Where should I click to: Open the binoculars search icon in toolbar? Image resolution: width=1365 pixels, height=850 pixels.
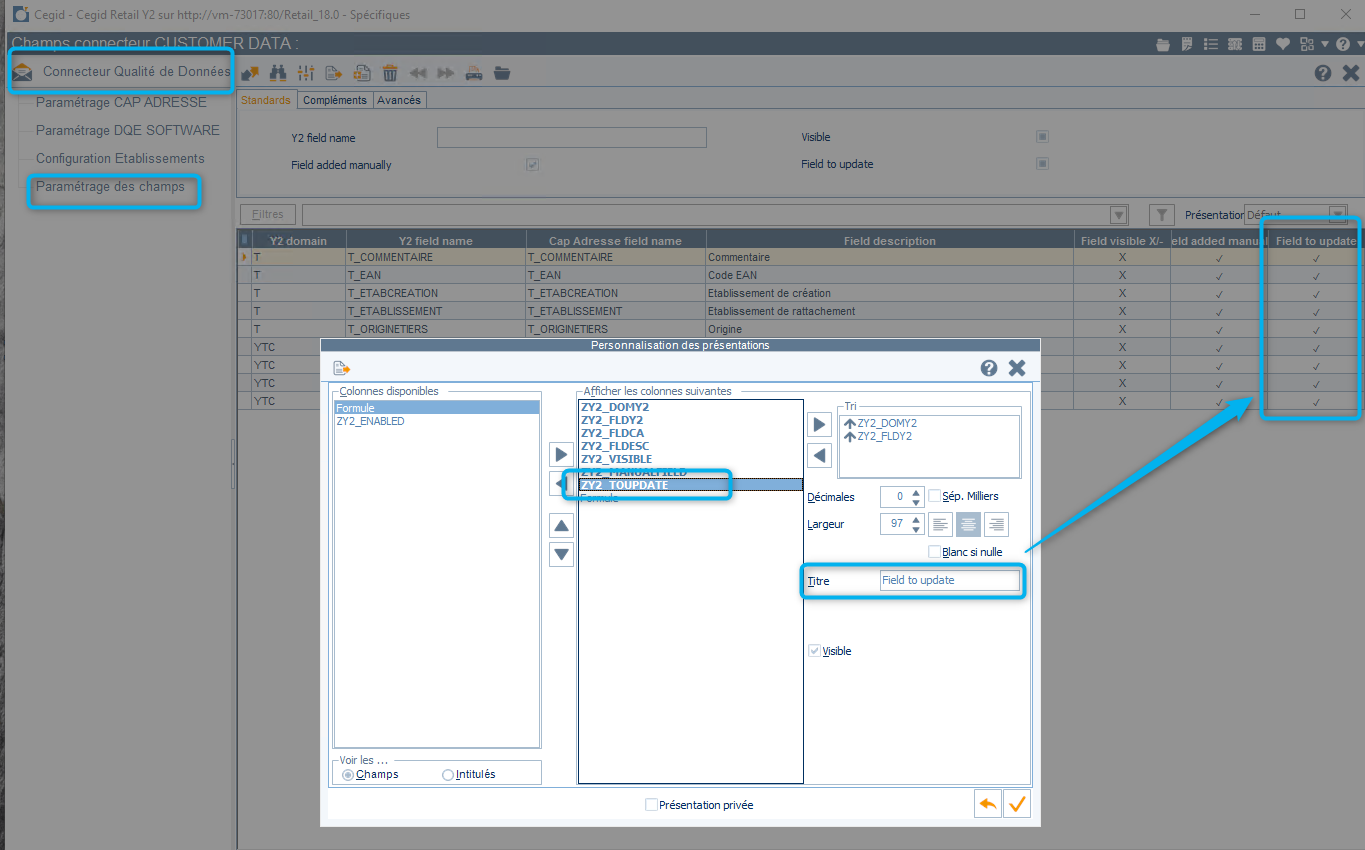(279, 73)
